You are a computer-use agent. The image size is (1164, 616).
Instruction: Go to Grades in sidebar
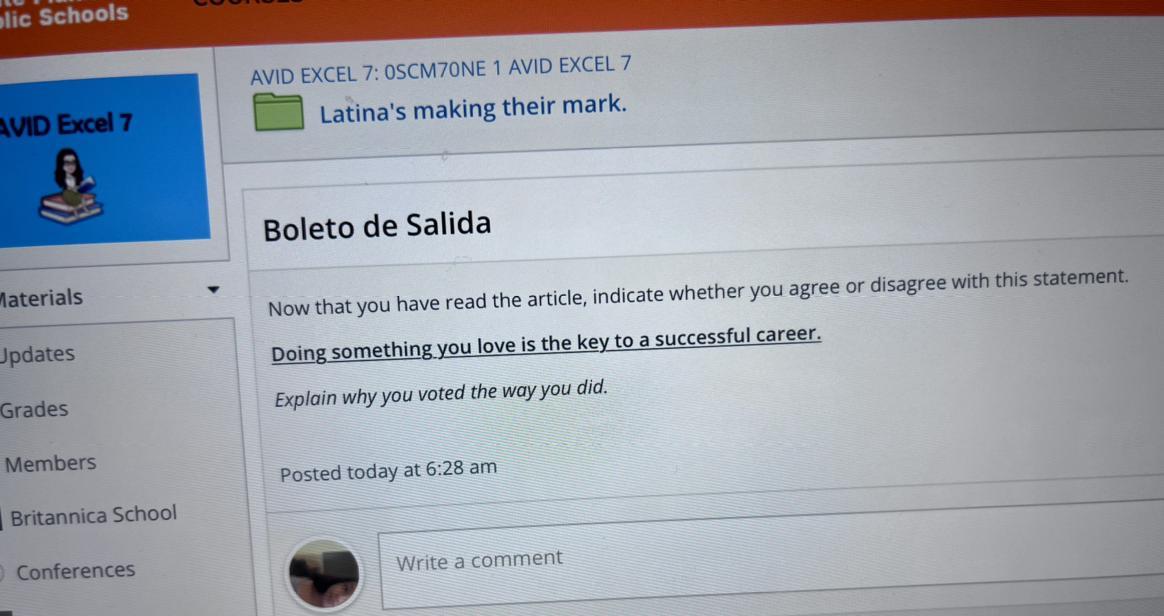click(34, 409)
